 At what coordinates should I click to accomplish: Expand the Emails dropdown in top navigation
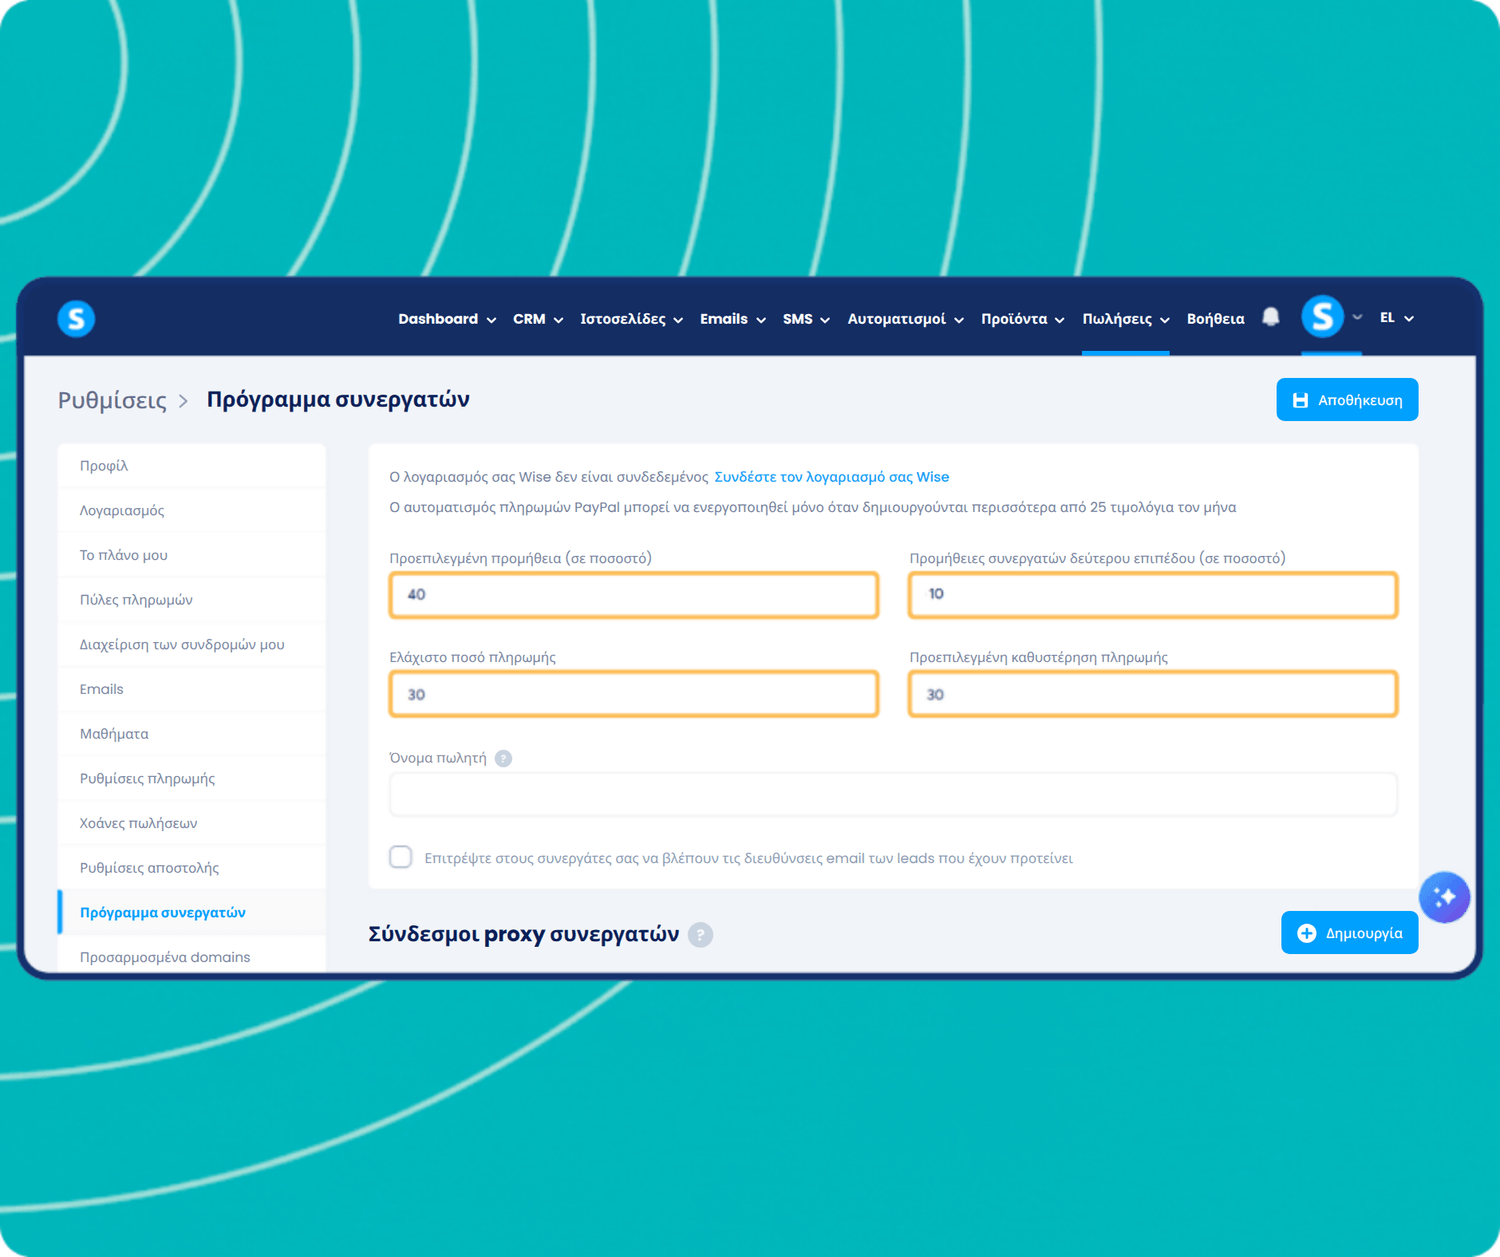pyautogui.click(x=733, y=319)
